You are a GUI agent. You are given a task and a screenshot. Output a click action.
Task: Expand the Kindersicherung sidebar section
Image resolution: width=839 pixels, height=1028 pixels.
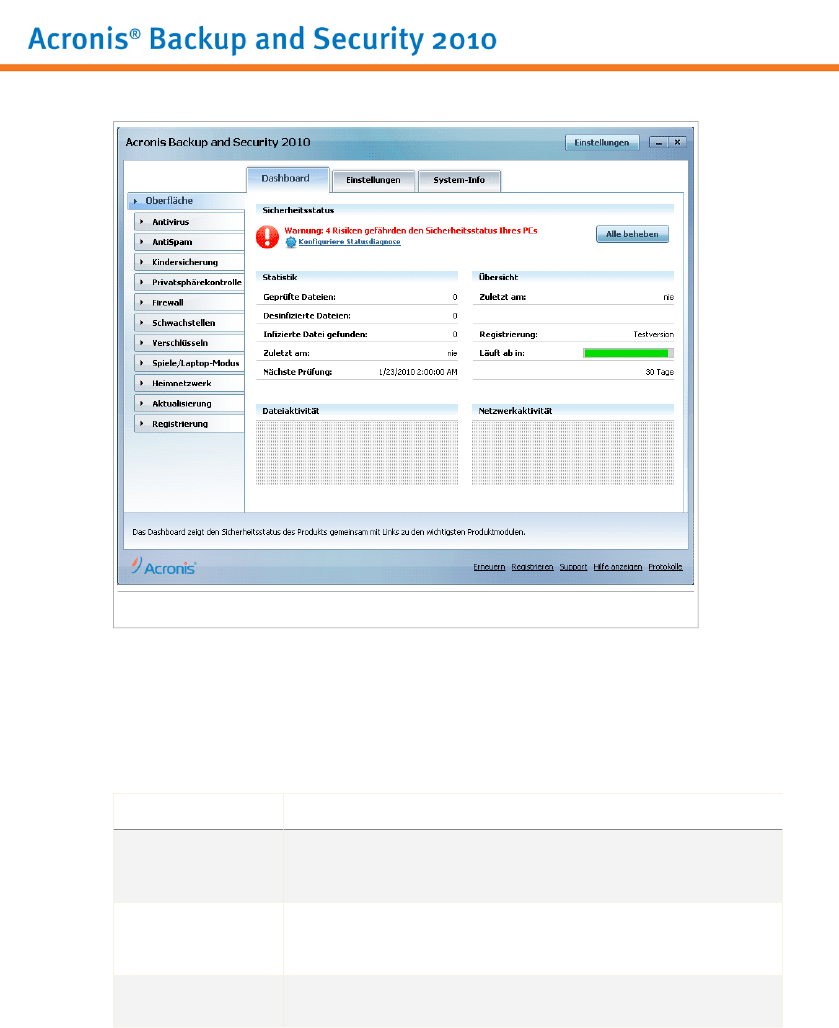pyautogui.click(x=189, y=262)
